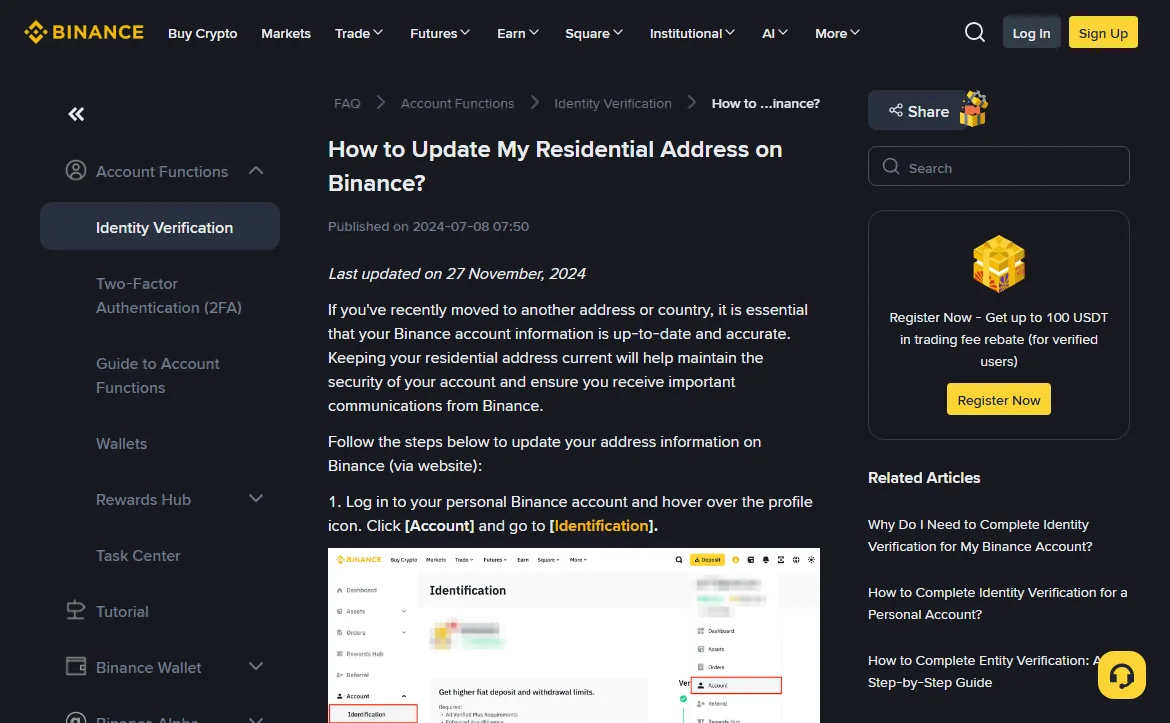1170x723 pixels.
Task: Click the Binance Wallet icon in sidebar
Action: (75, 666)
